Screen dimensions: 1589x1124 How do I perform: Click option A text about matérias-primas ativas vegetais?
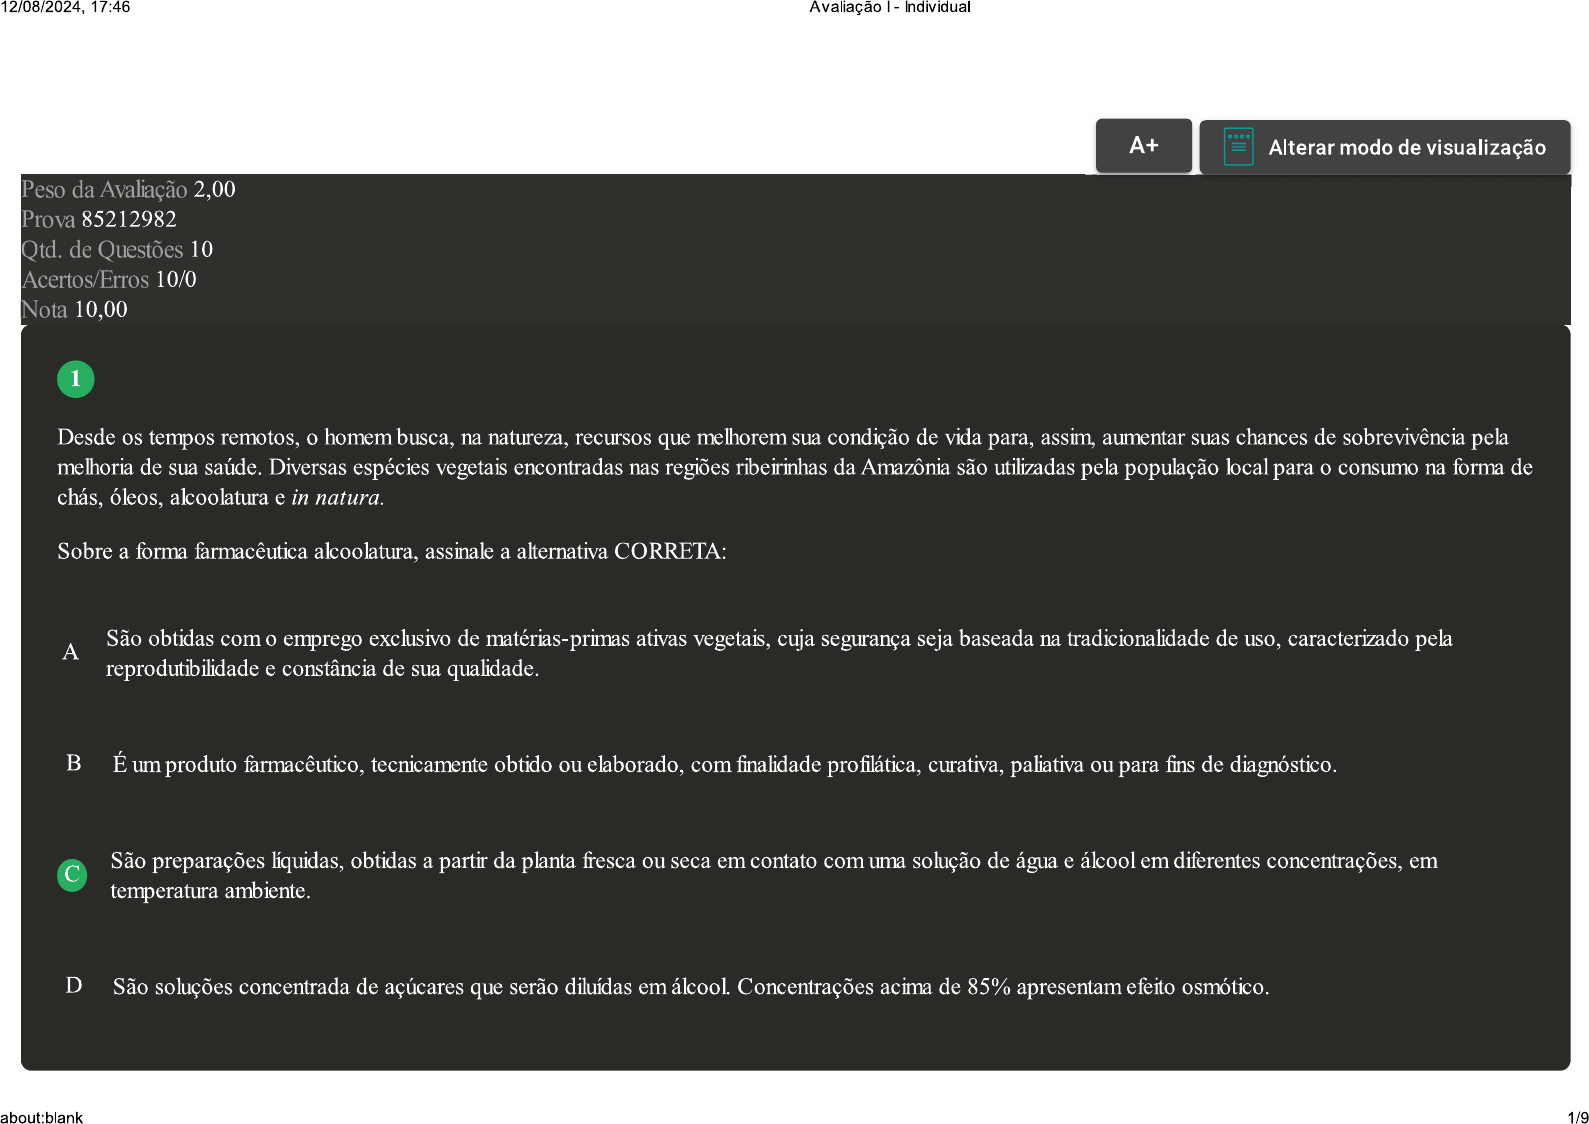coord(778,653)
